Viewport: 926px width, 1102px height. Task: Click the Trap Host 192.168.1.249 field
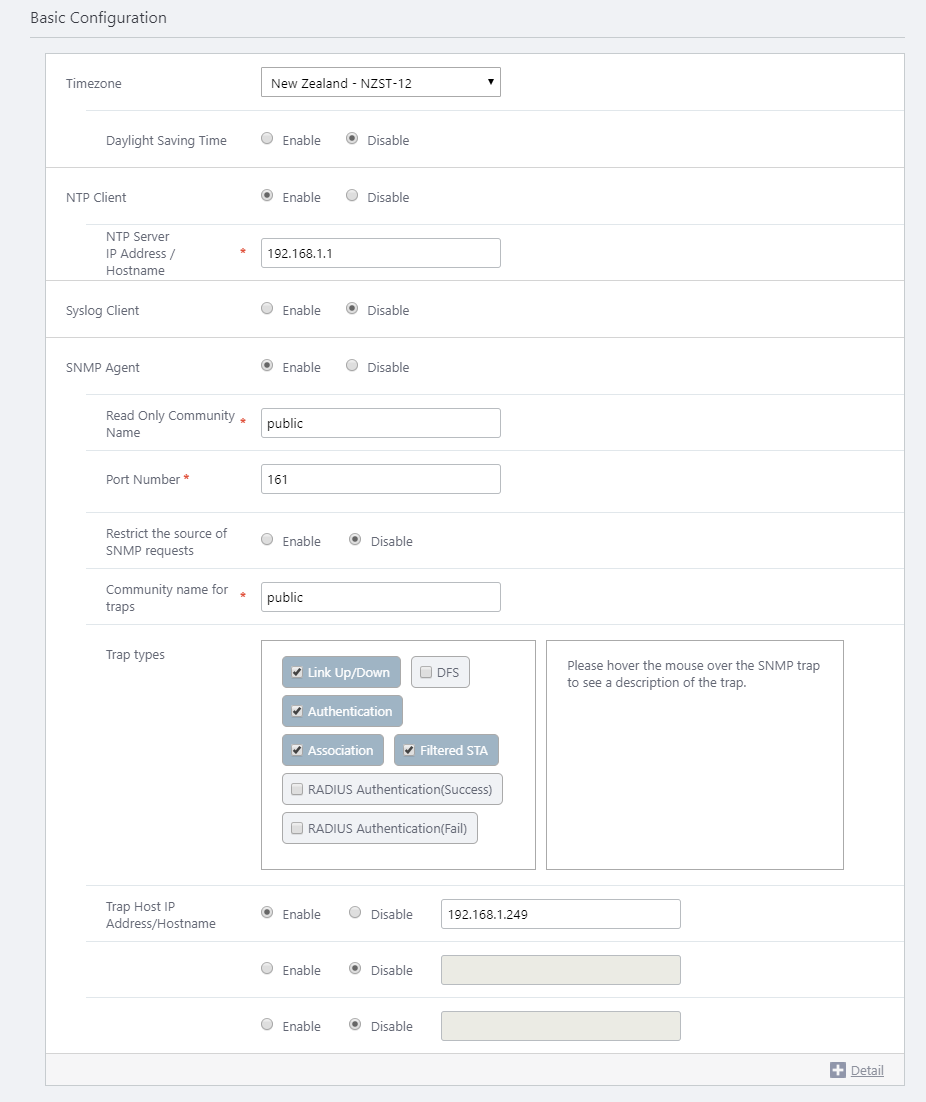[x=560, y=914]
